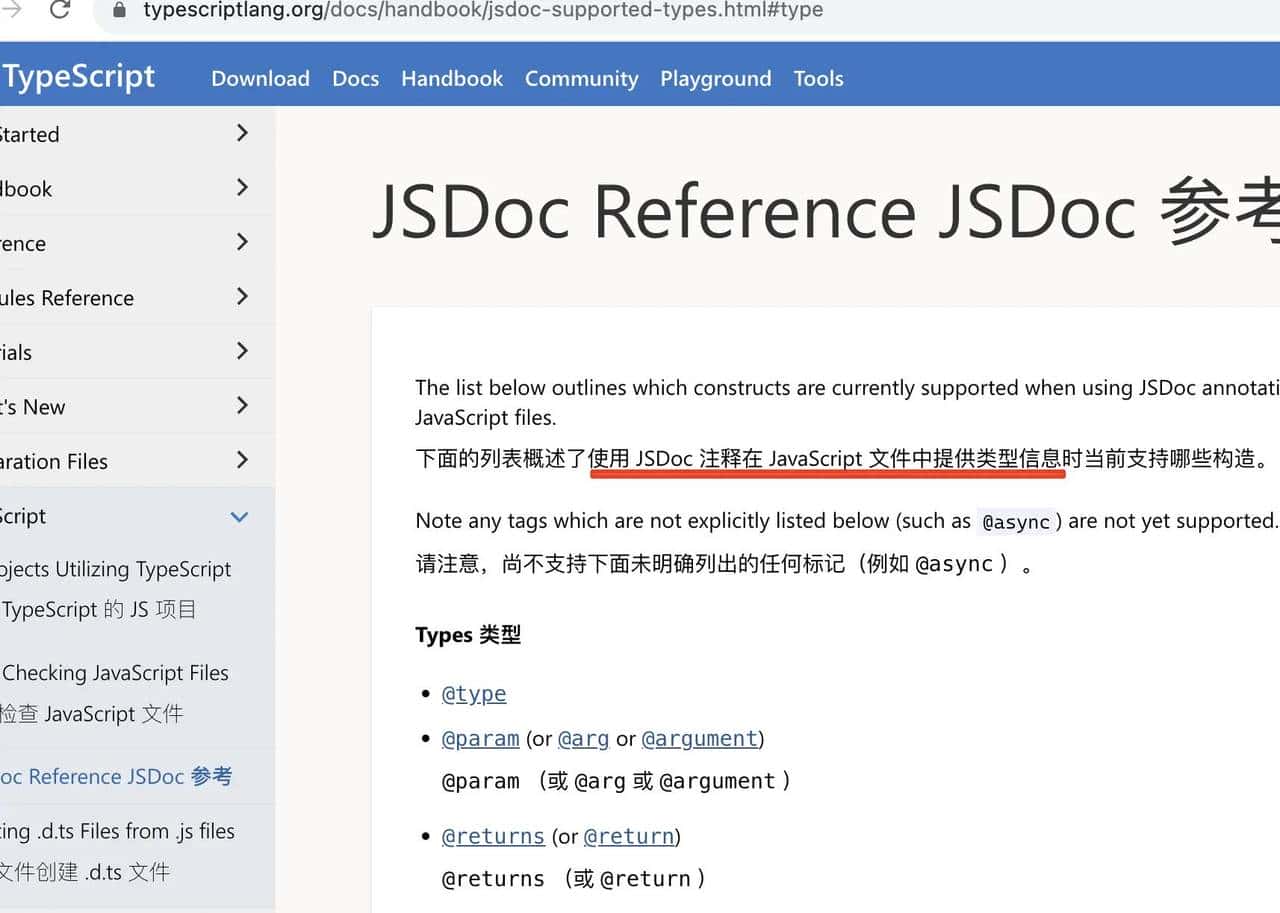Open the Playground page
This screenshot has height=913, width=1280.
(715, 78)
